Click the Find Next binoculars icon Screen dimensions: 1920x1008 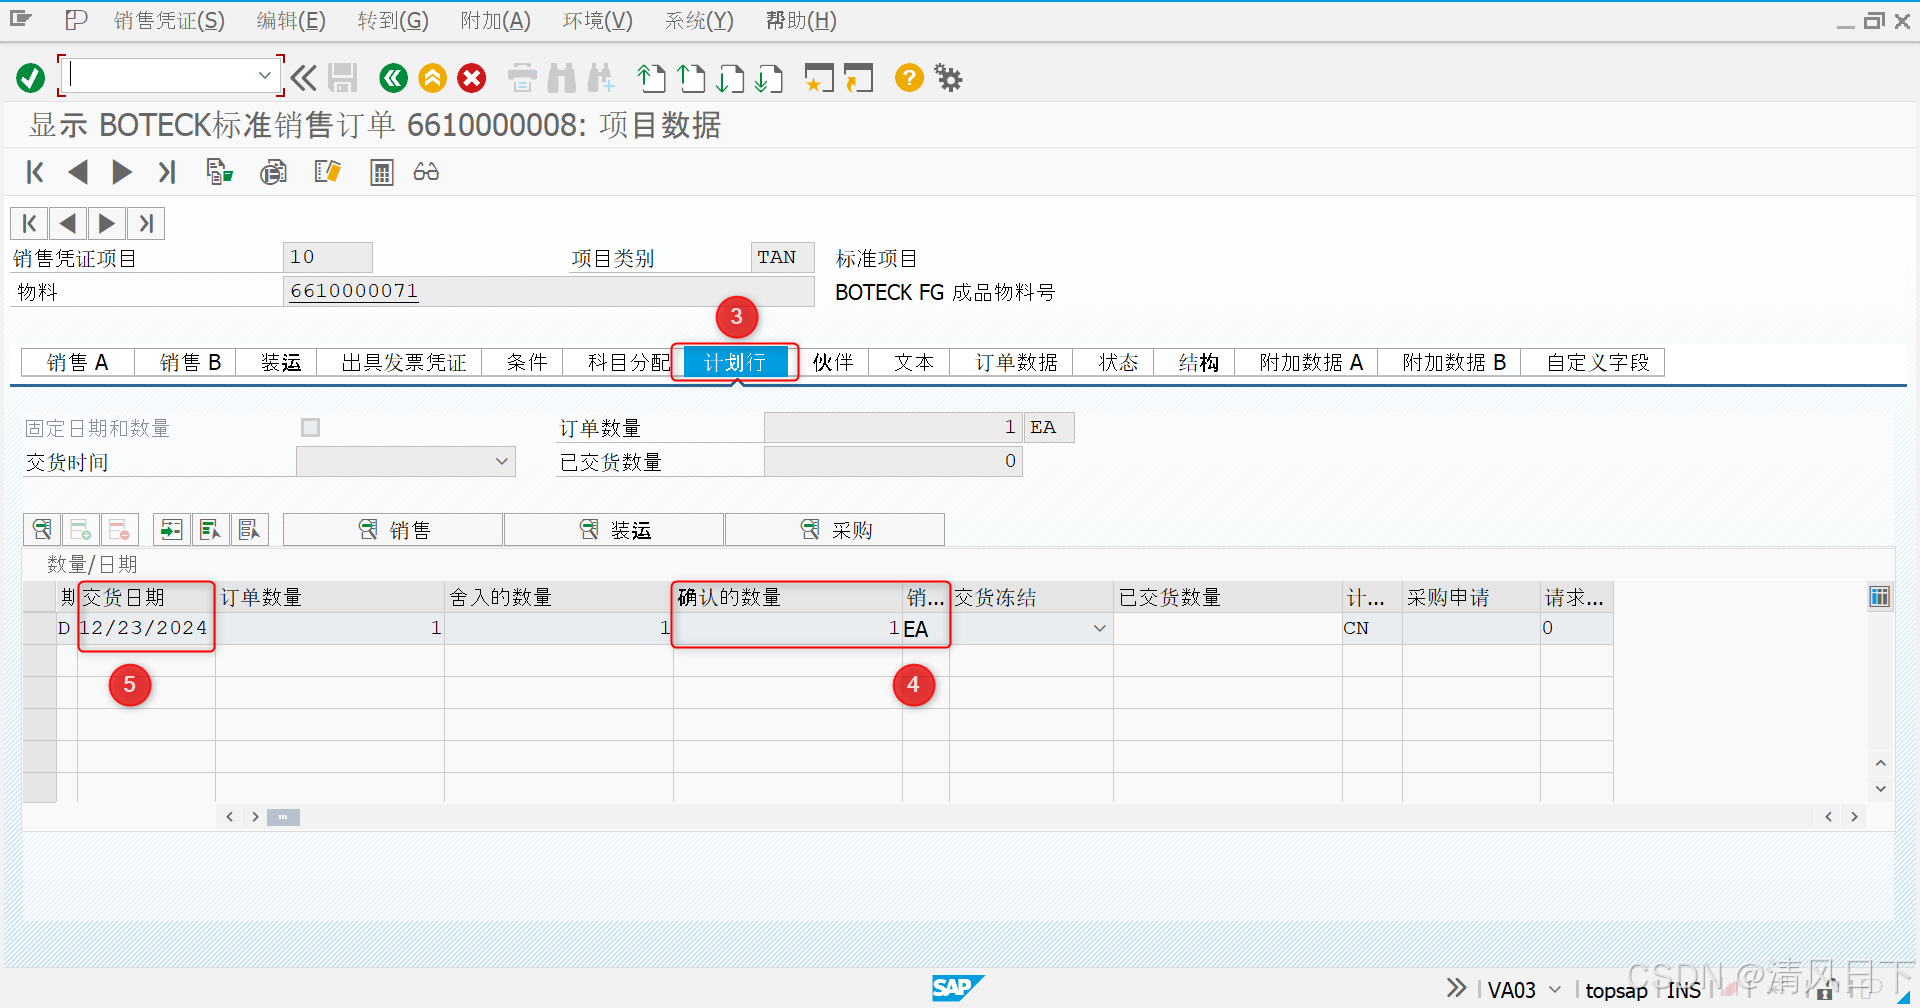tap(601, 77)
